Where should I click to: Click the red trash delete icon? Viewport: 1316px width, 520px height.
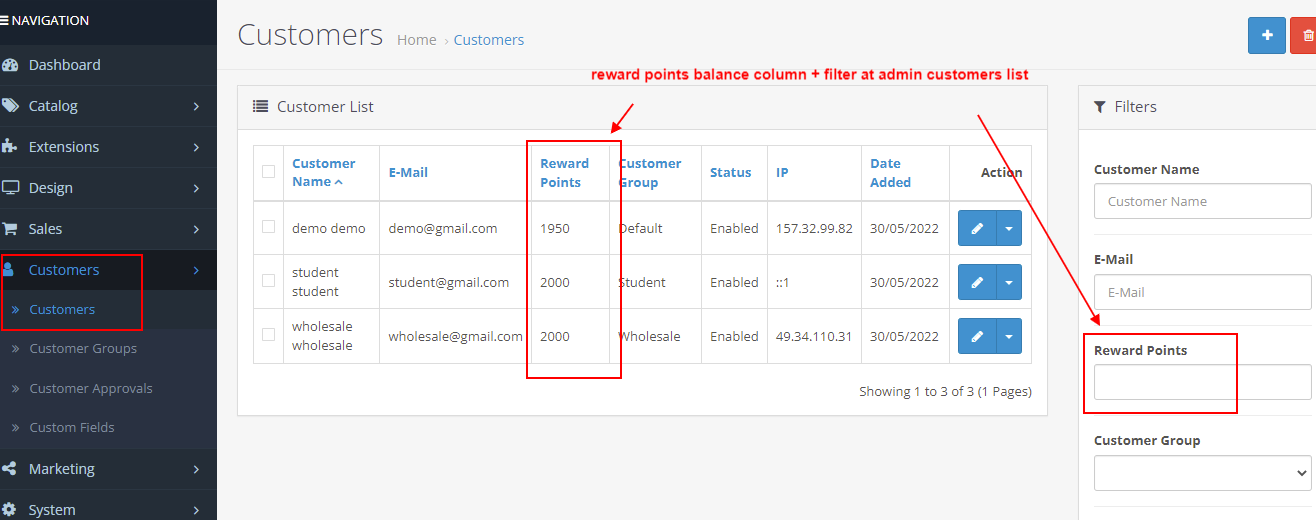[x=1306, y=35]
